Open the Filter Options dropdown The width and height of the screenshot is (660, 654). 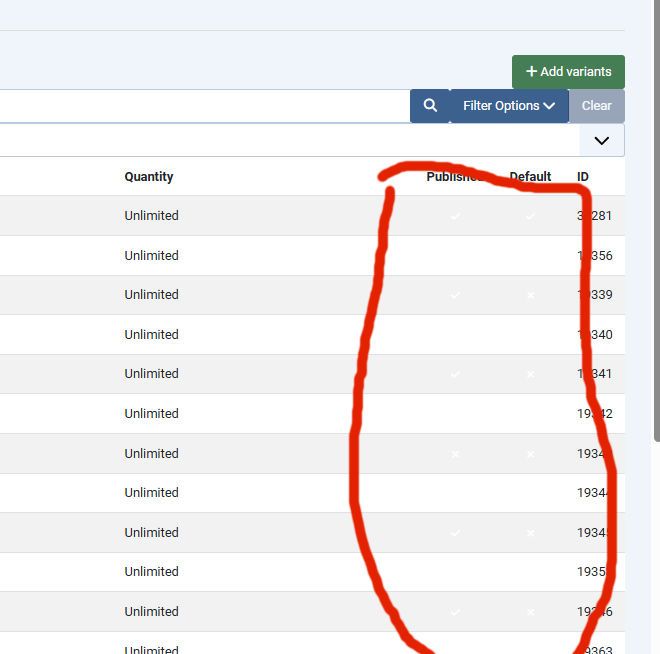pos(509,106)
